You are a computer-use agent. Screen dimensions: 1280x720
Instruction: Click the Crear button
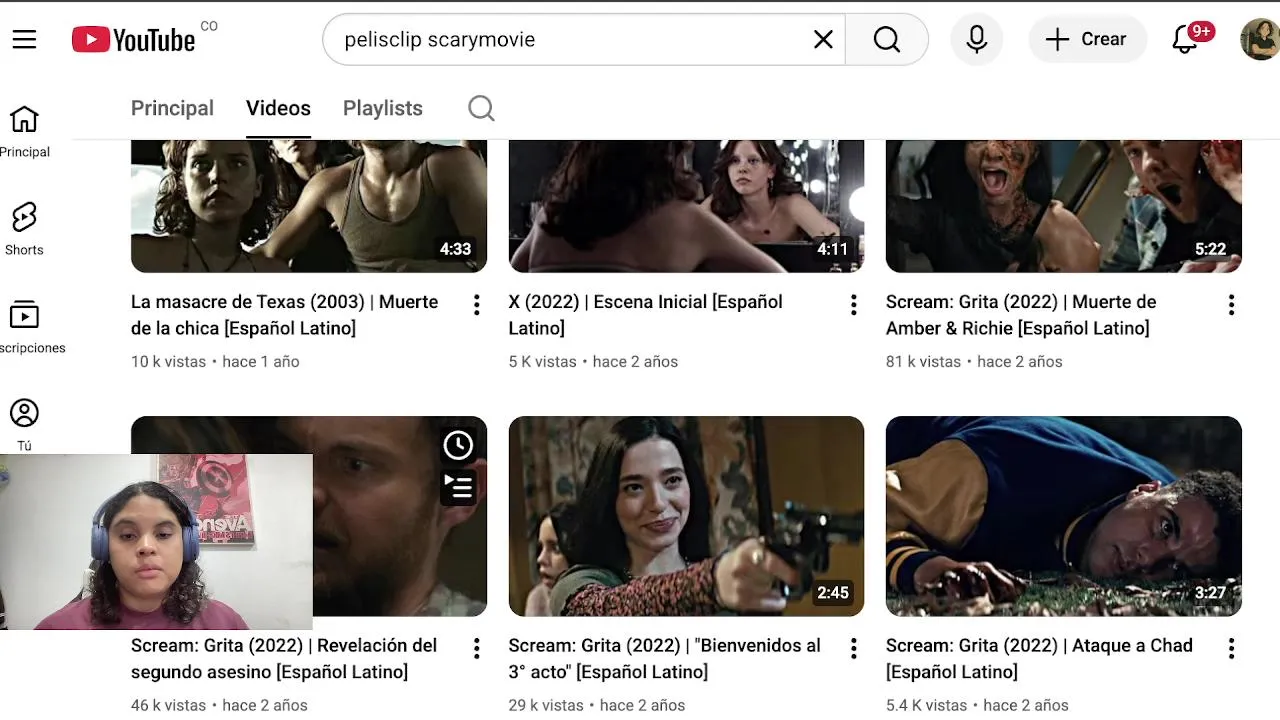pyautogui.click(x=1086, y=39)
